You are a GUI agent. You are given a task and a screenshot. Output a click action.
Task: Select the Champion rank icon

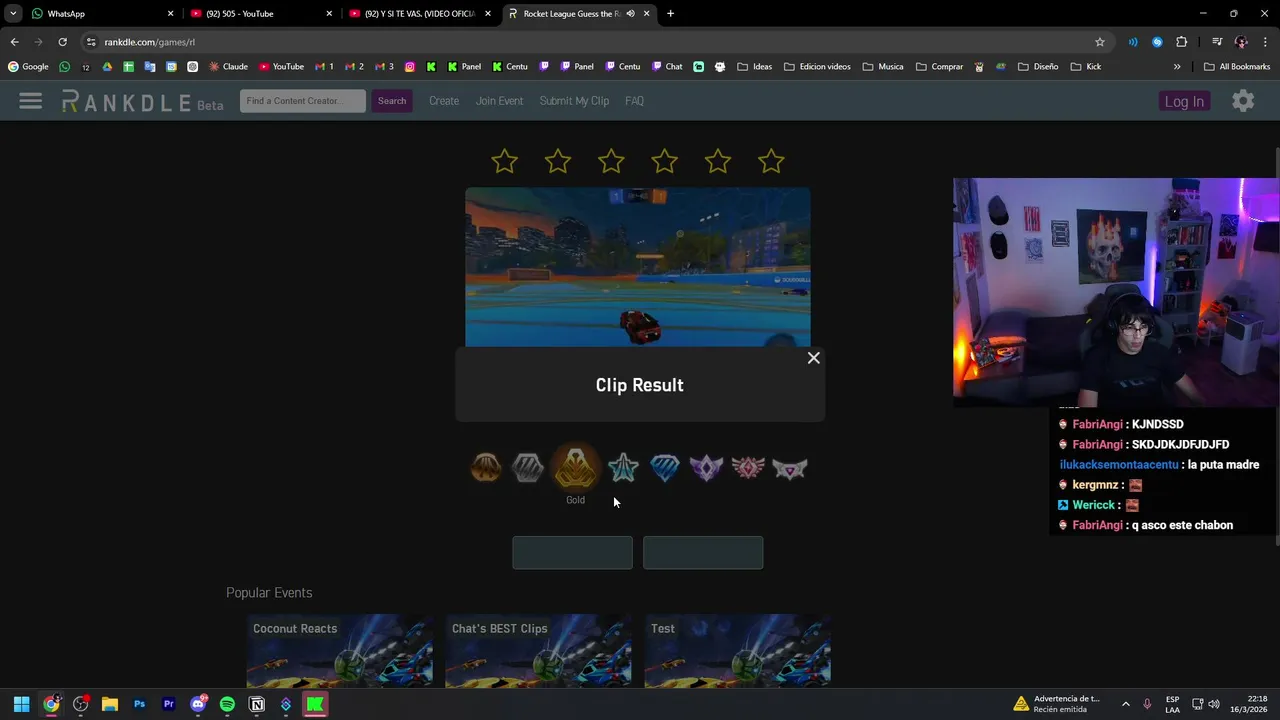click(x=707, y=467)
